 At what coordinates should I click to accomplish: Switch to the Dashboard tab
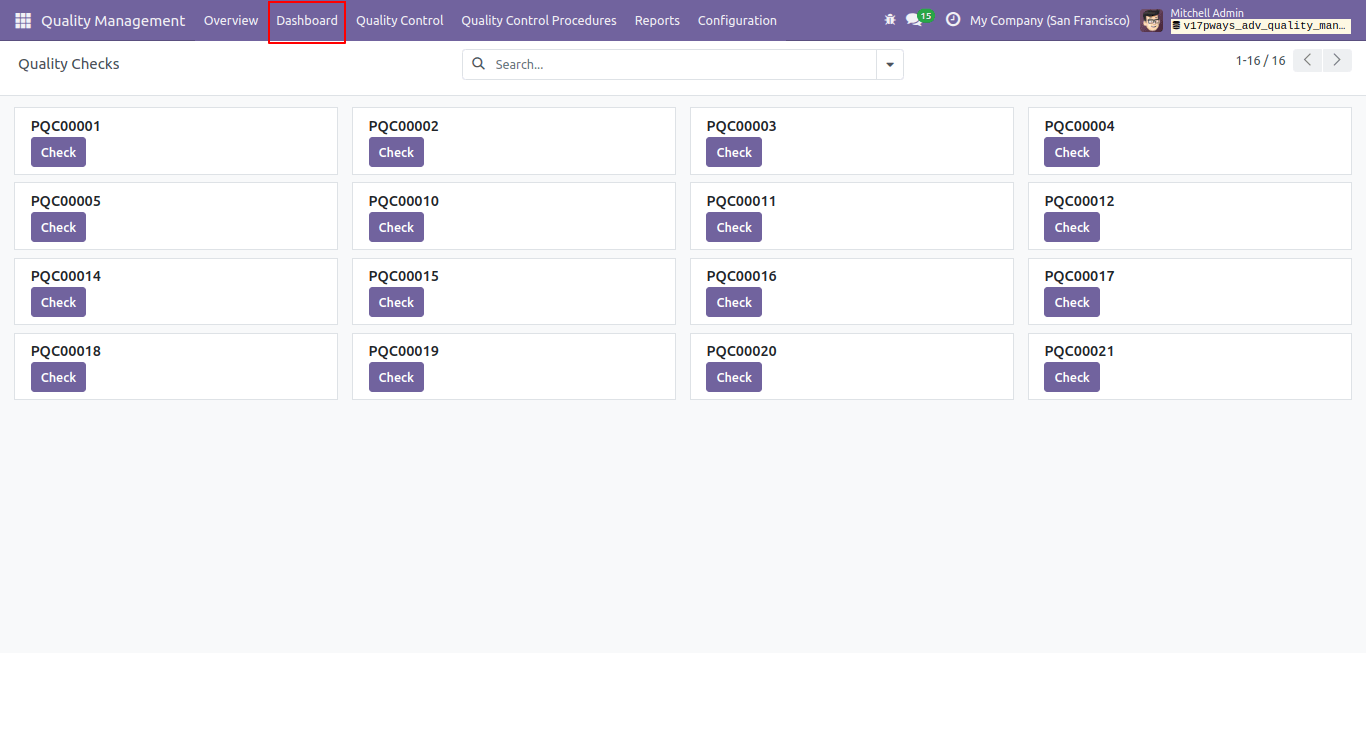click(307, 20)
